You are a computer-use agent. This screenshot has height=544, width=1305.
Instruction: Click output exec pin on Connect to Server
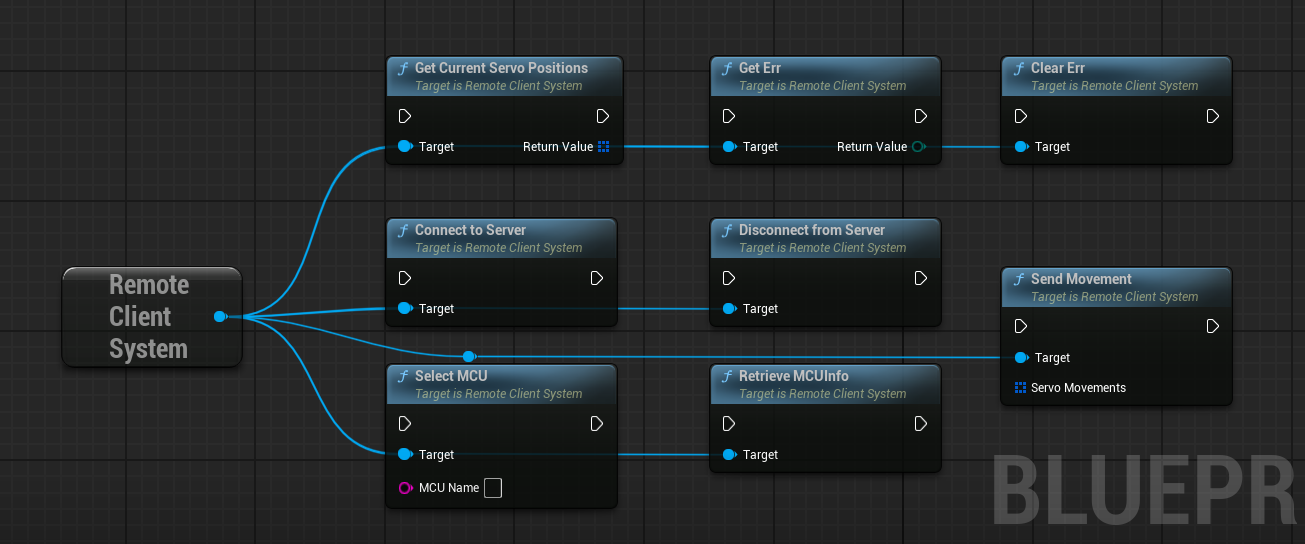tap(597, 278)
